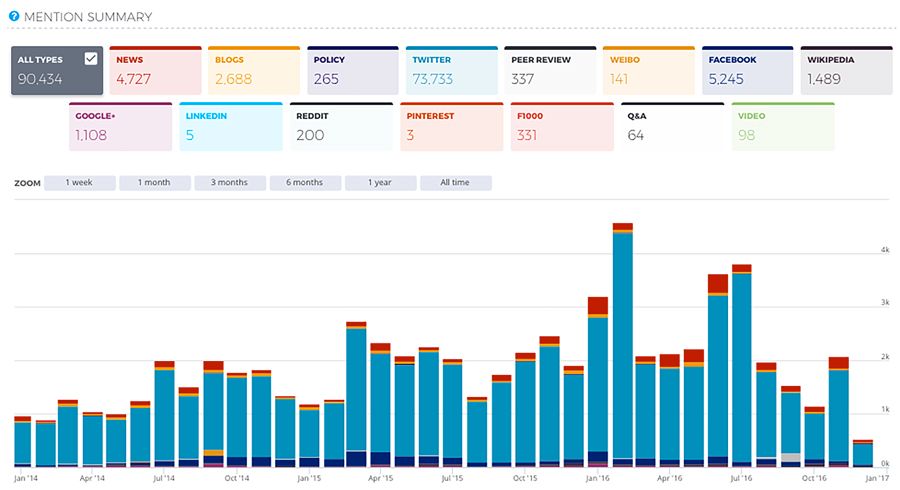Select the Reddit mentions tile
Viewport: 900px width, 490px height.
coord(340,126)
